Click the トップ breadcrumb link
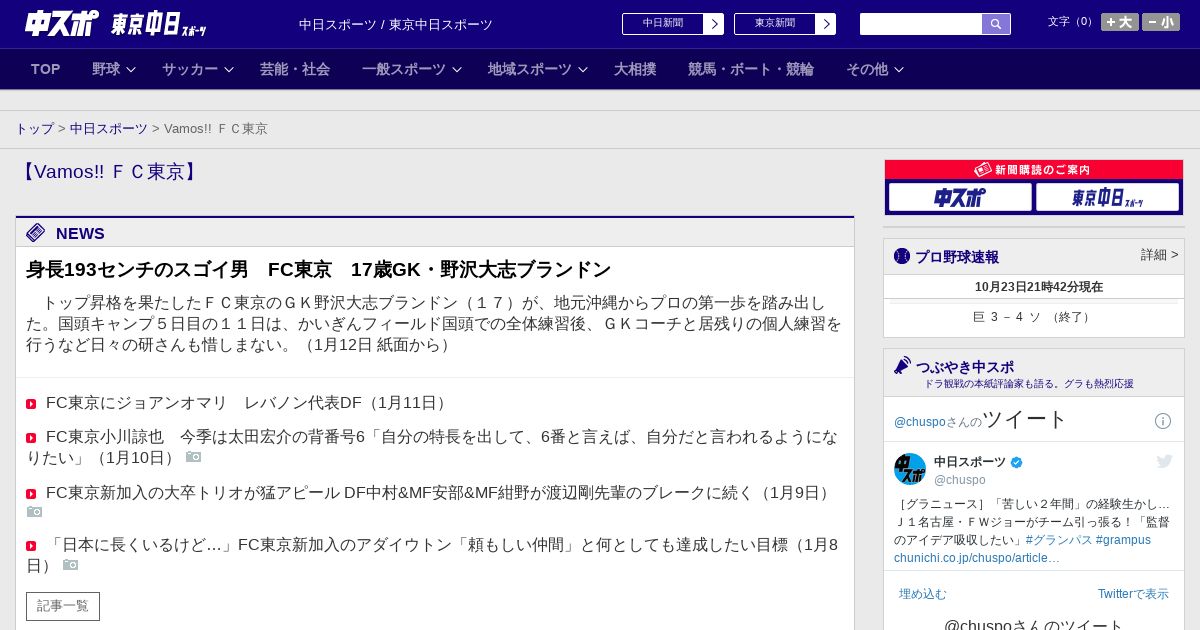 click(35, 129)
